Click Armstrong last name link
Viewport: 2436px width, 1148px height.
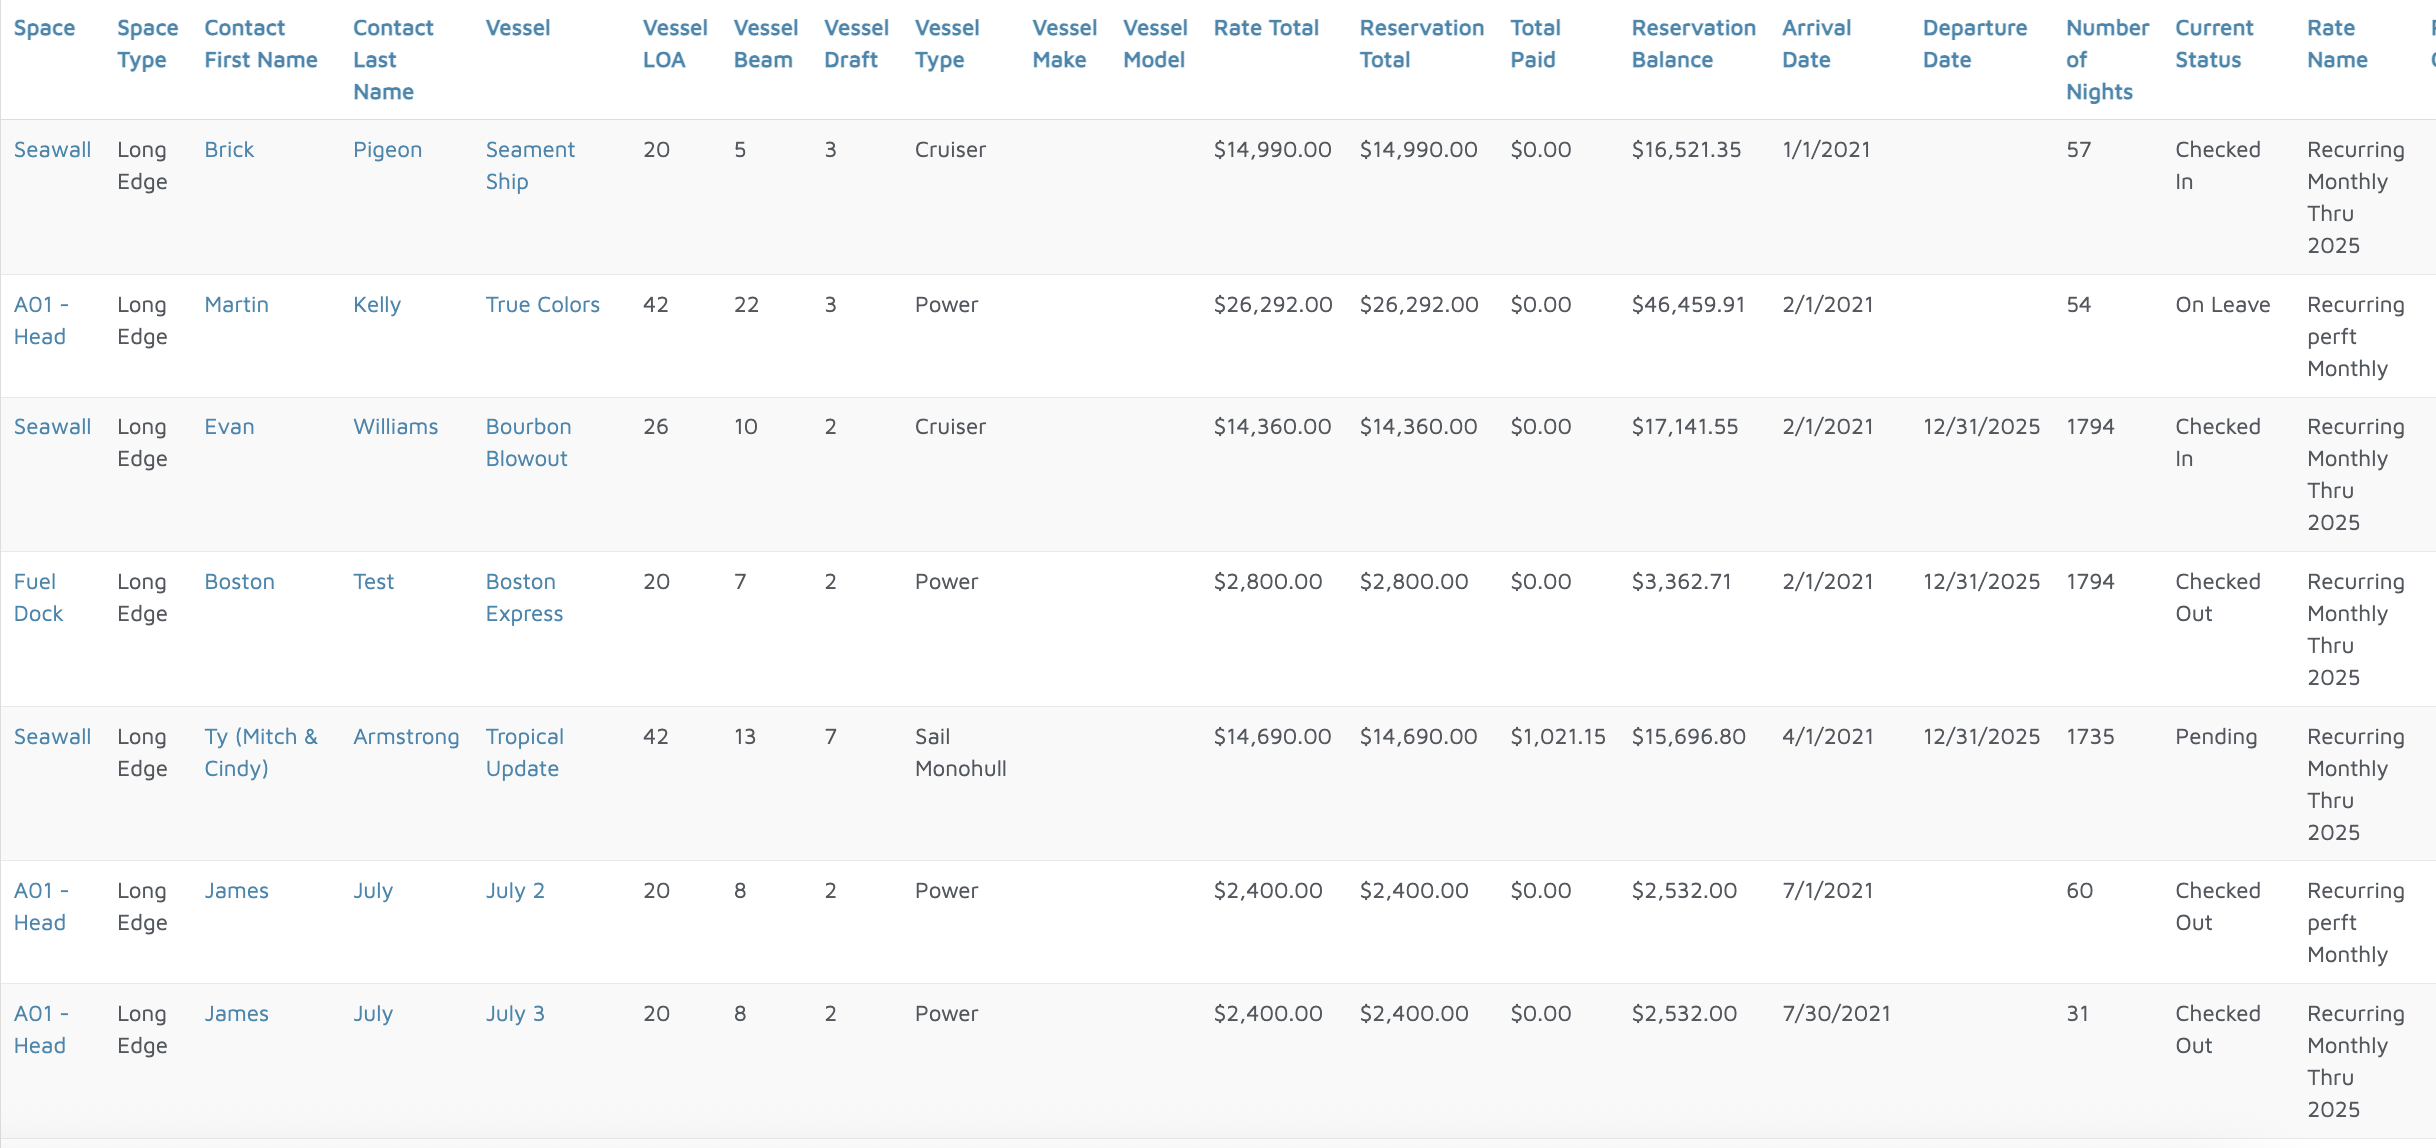405,737
